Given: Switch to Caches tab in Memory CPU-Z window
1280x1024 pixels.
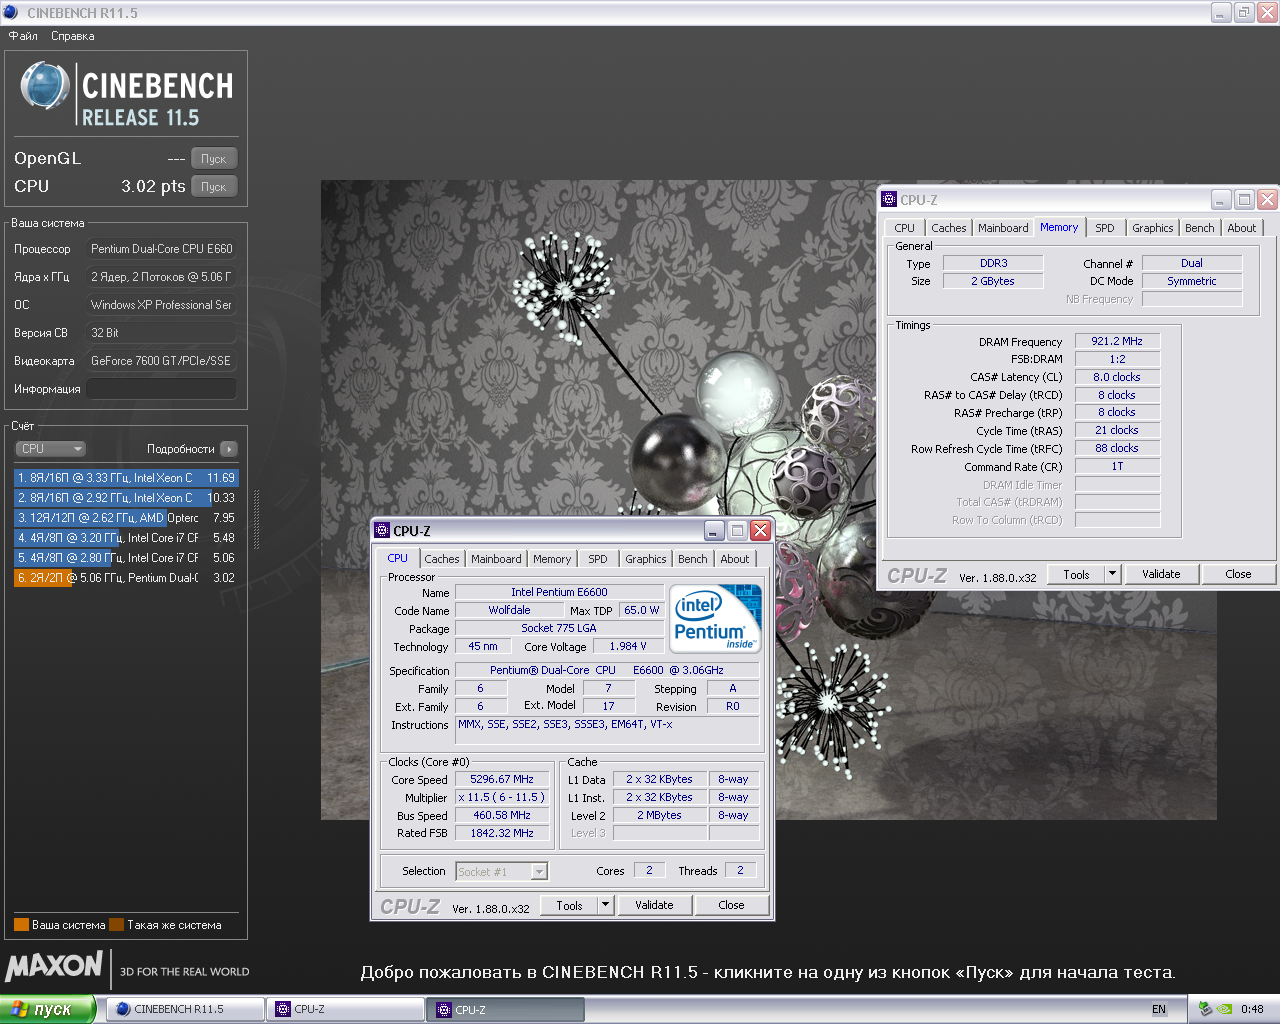Looking at the screenshot, I should pos(948,228).
